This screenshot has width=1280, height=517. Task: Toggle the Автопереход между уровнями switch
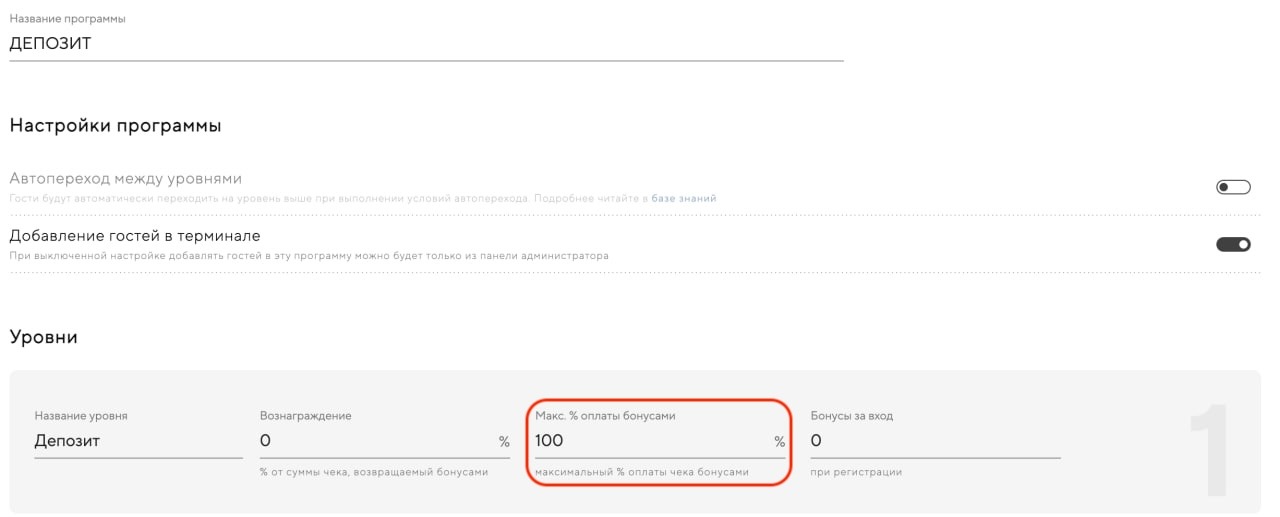pos(1233,187)
